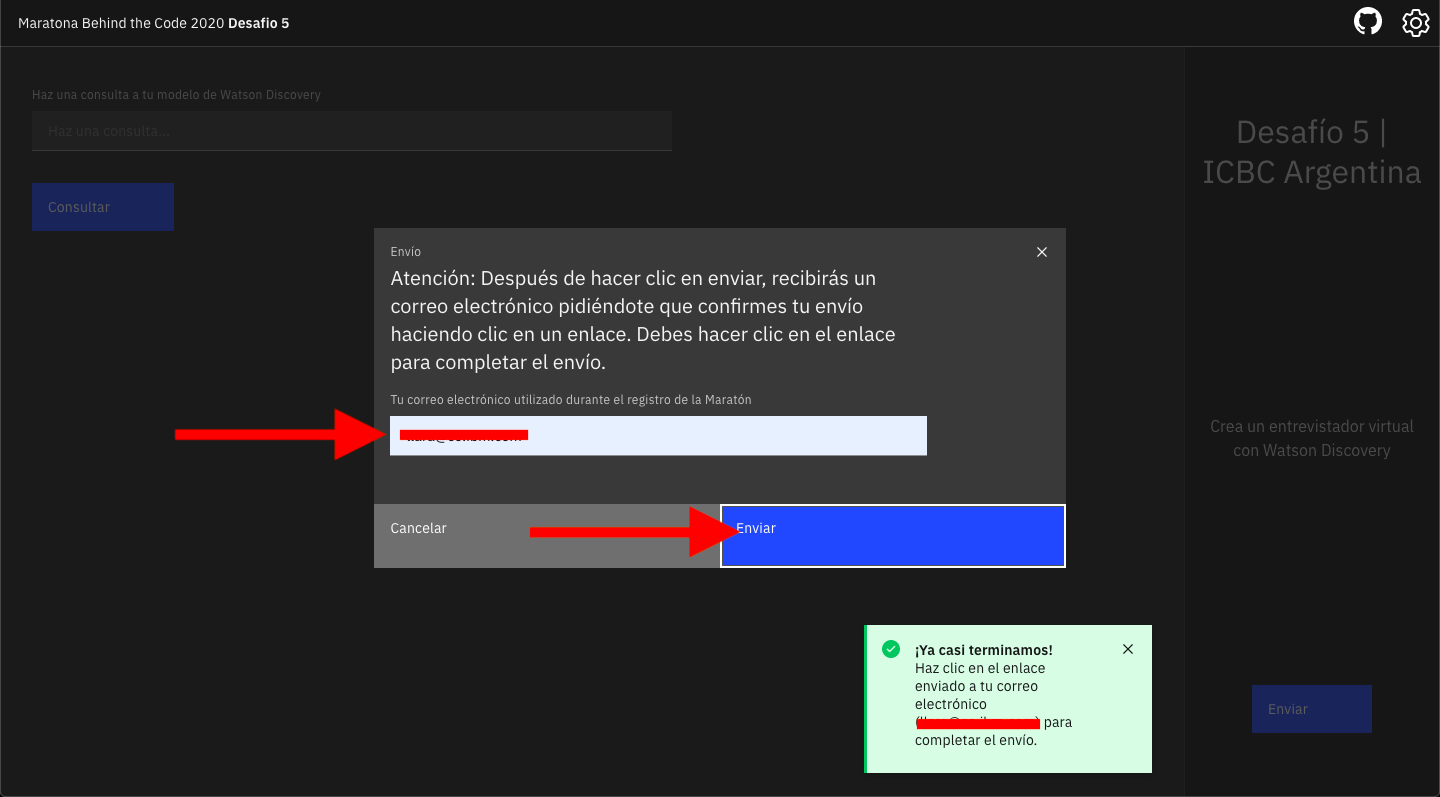1440x797 pixels.
Task: Click the Cancelar button
Action: coord(547,536)
